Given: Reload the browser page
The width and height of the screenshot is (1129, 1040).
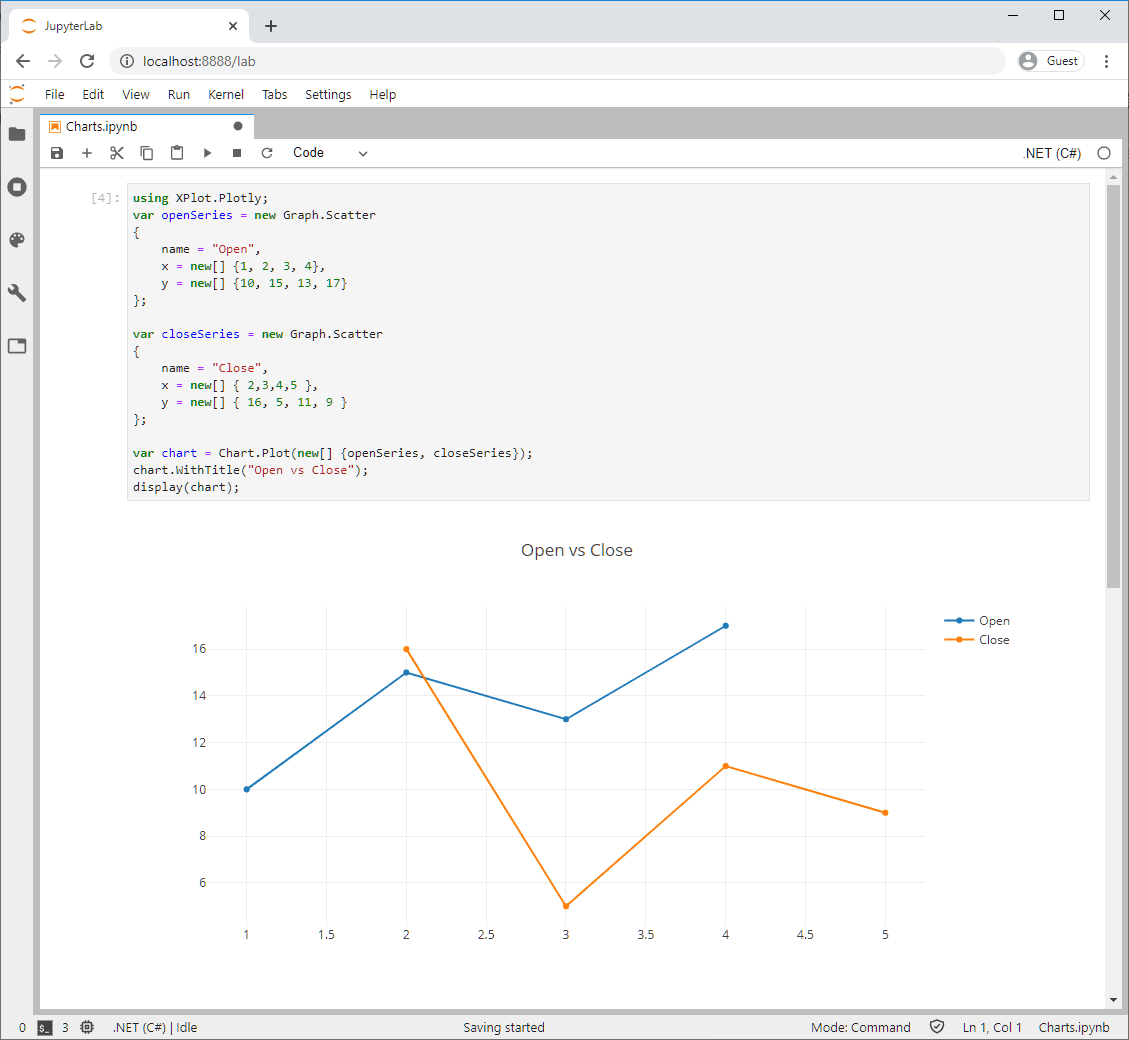Looking at the screenshot, I should (x=87, y=61).
